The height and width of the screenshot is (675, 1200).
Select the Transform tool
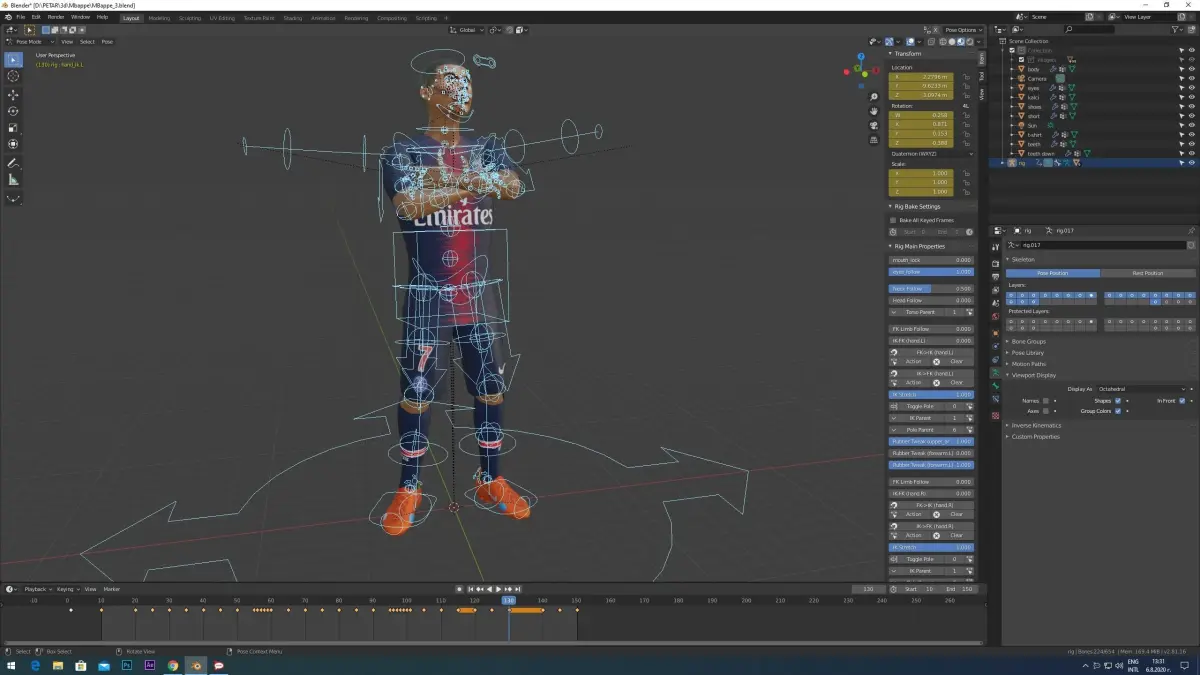(13, 144)
